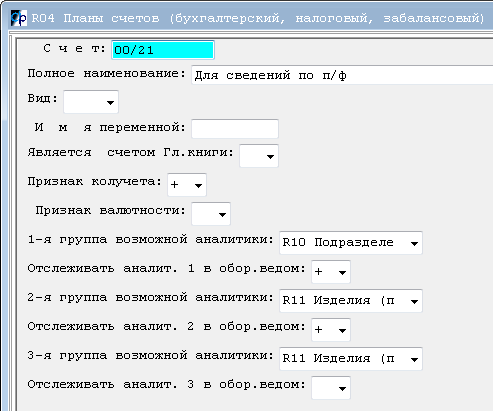493x411 pixels.
Task: Click the Вид dropdown arrow
Action: 110,103
